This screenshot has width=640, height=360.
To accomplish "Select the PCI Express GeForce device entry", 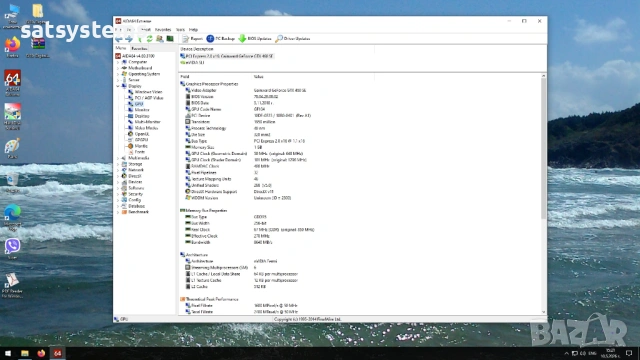I will [227, 56].
